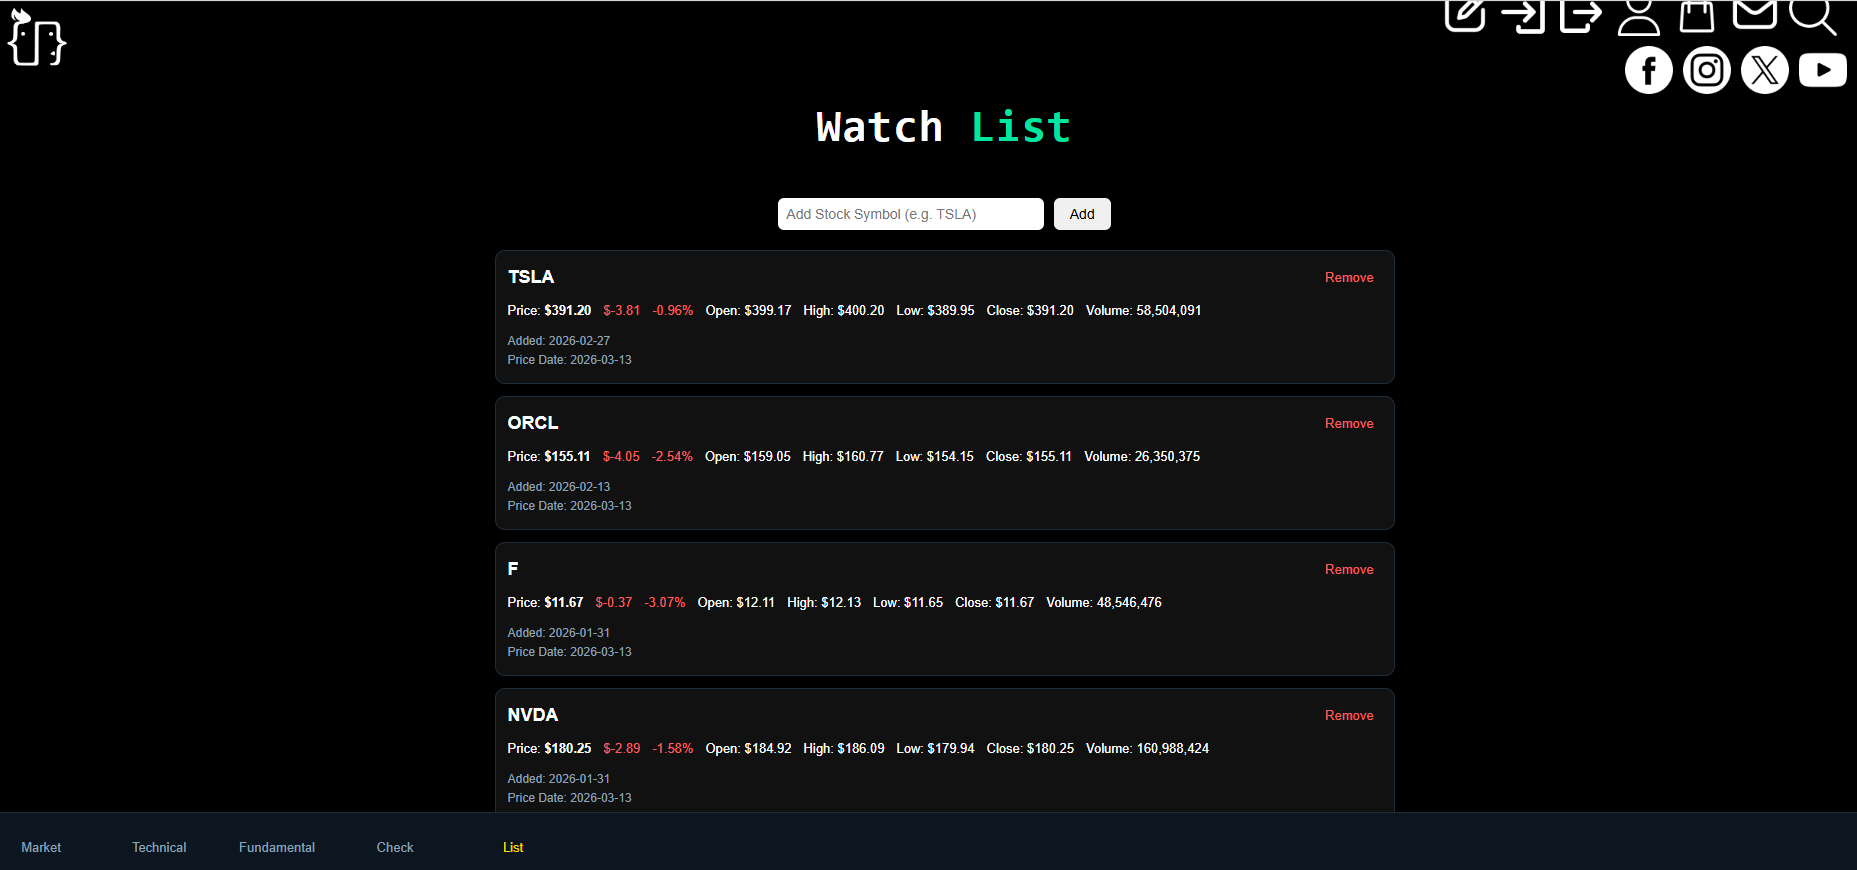Remove TSLA from the watch list
This screenshot has width=1857, height=870.
point(1349,277)
